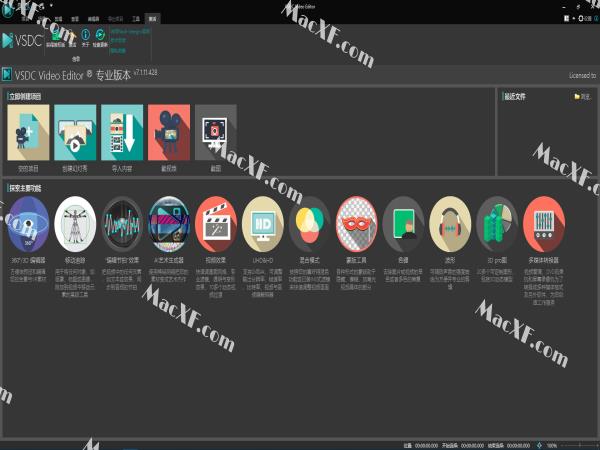The width and height of the screenshot is (600, 450).
Task: Click the help icon beside settings
Action: (597, 18)
